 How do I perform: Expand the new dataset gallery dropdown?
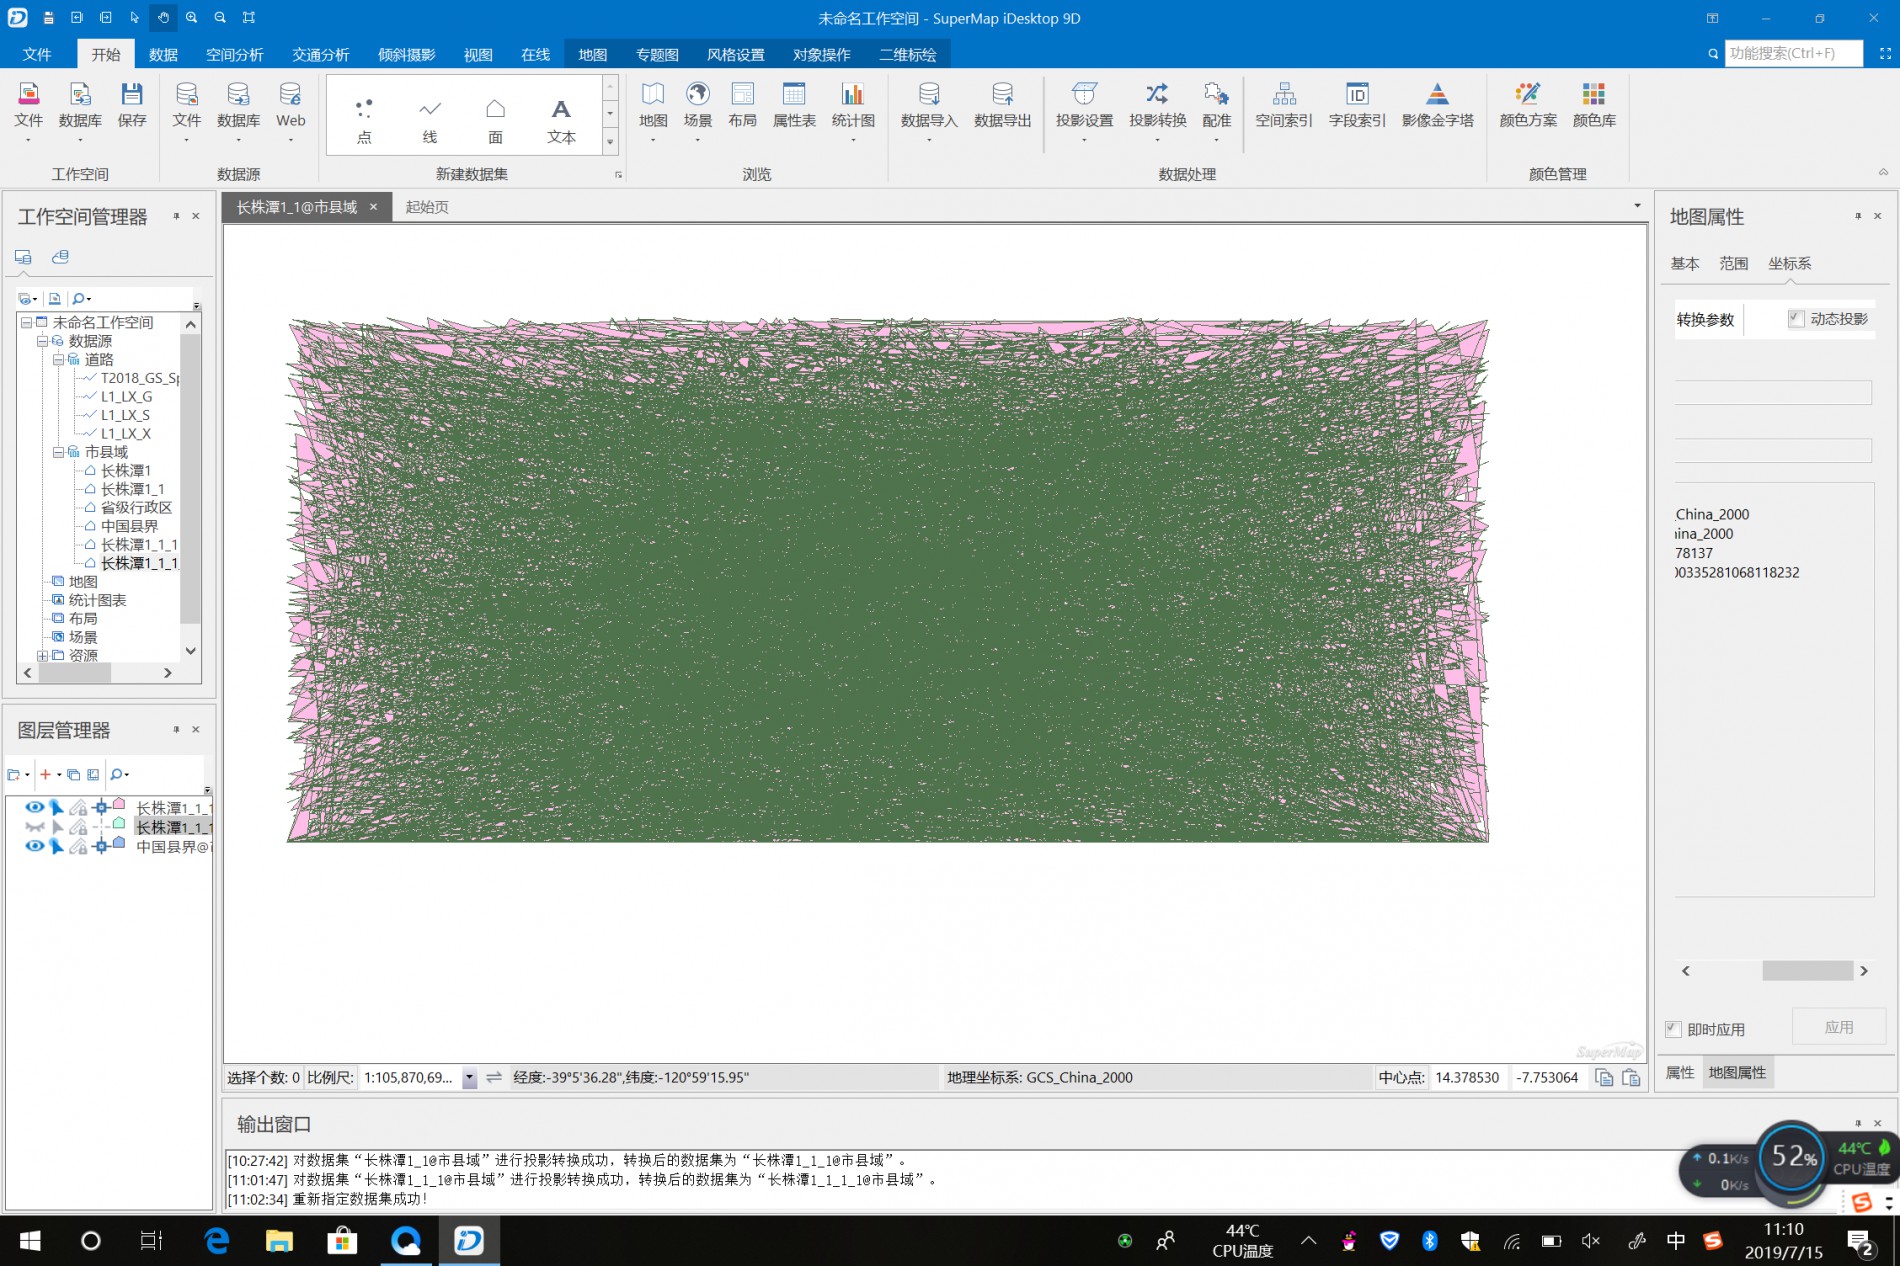[x=610, y=141]
